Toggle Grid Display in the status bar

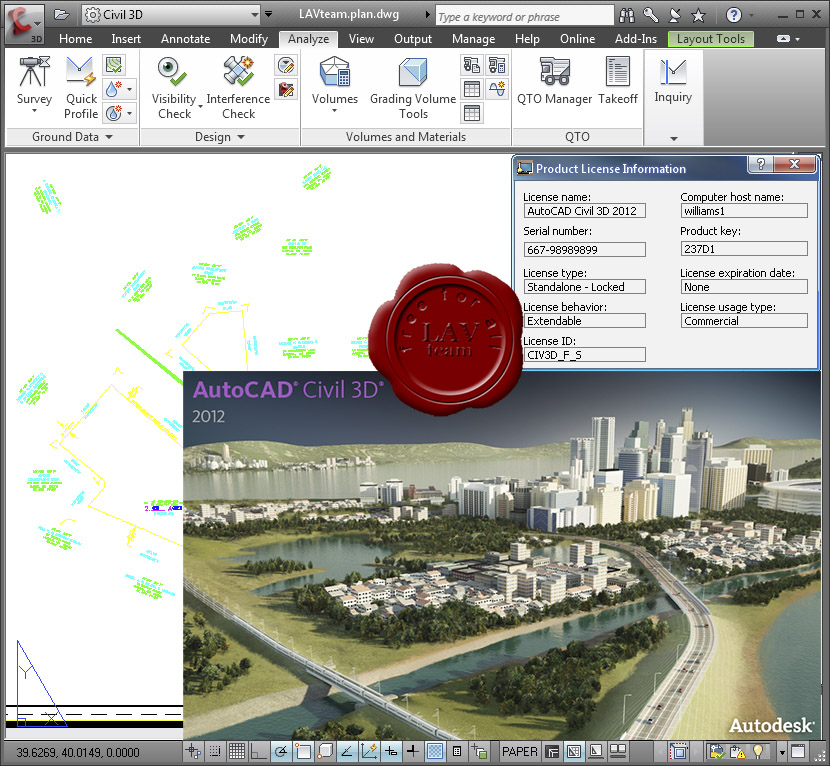pyautogui.click(x=237, y=751)
